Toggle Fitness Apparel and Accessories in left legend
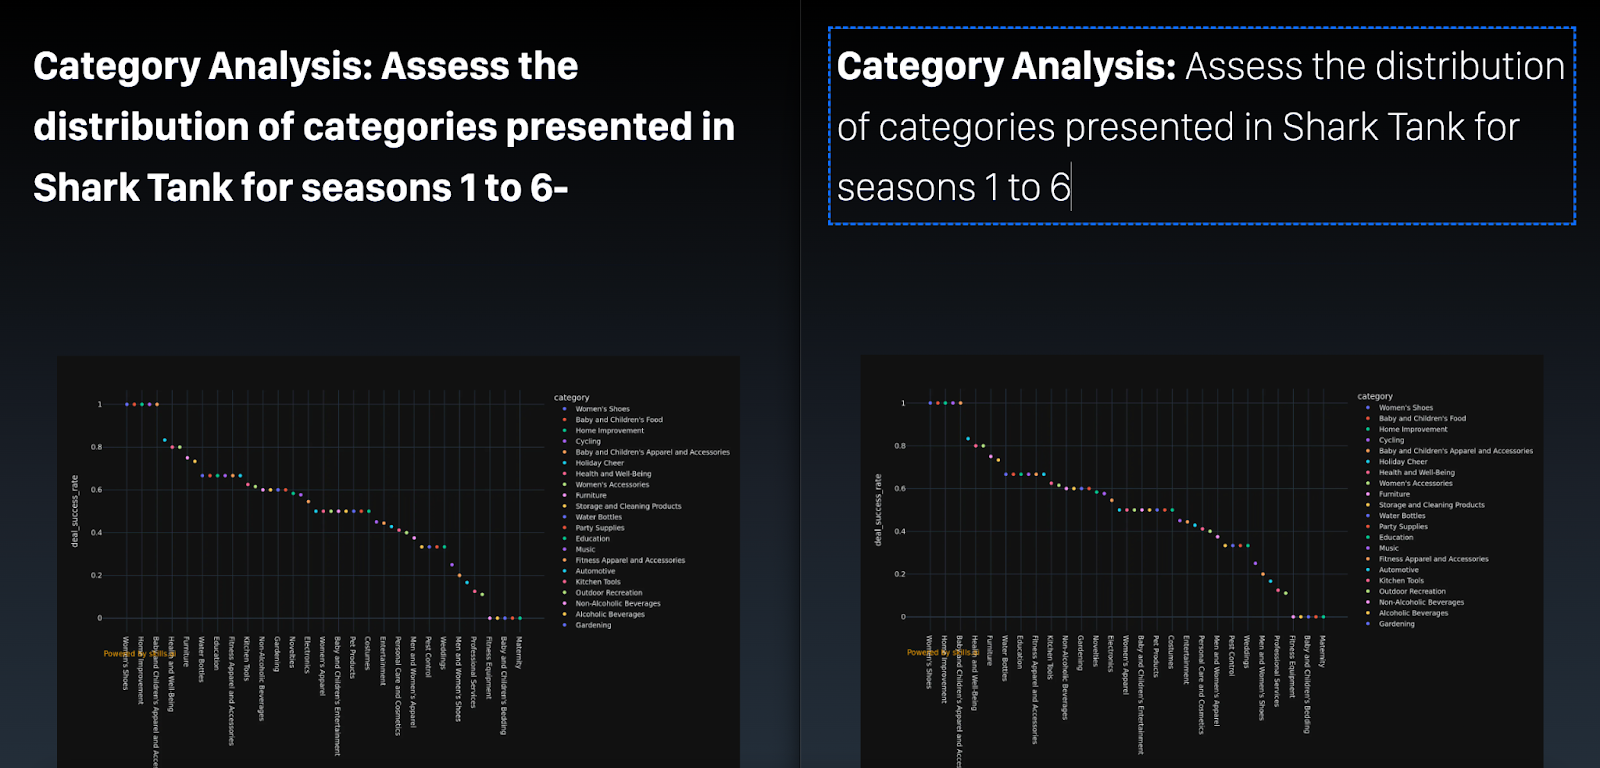The width and height of the screenshot is (1600, 768). (630, 560)
